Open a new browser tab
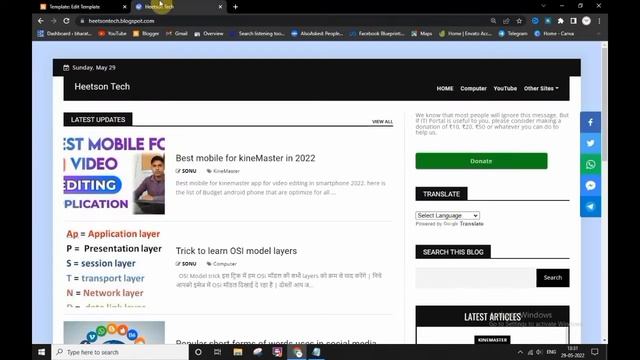This screenshot has height=360, width=640. (236, 7)
